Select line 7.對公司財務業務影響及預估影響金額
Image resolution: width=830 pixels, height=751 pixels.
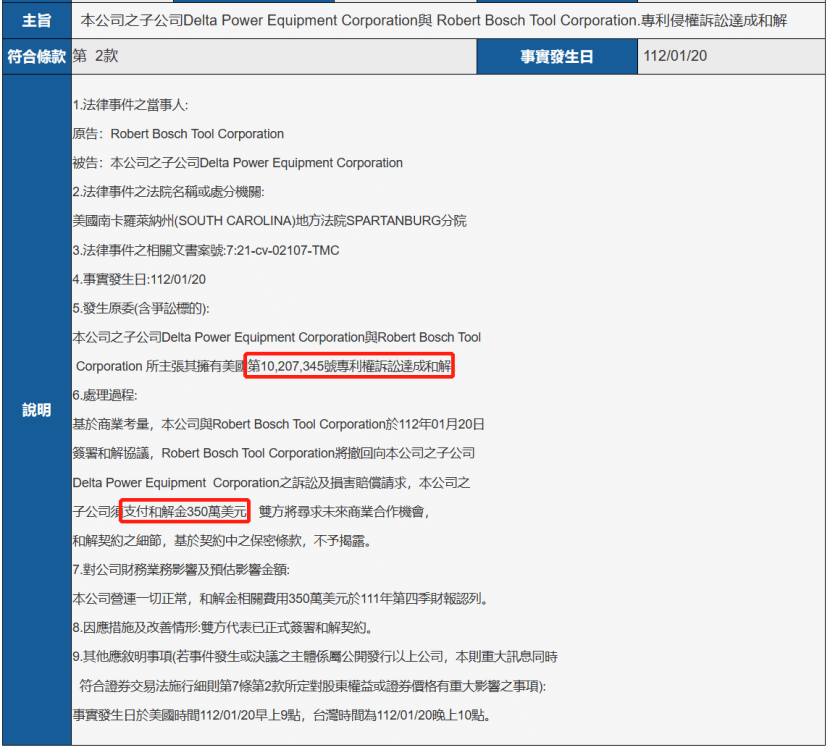tap(181, 569)
